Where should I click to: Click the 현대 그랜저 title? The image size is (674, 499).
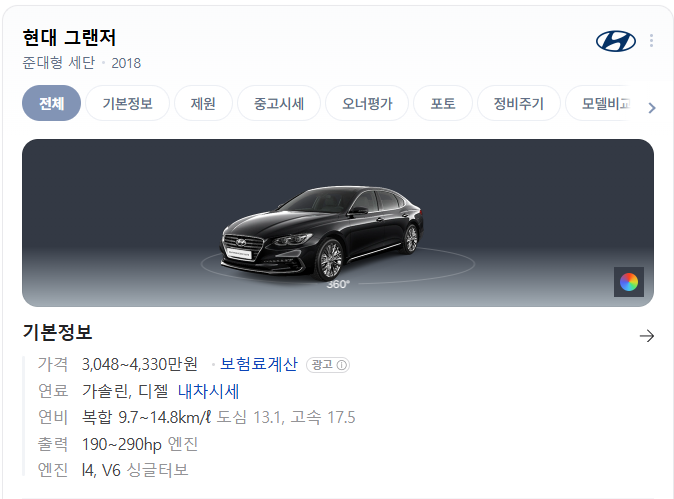(x=69, y=38)
